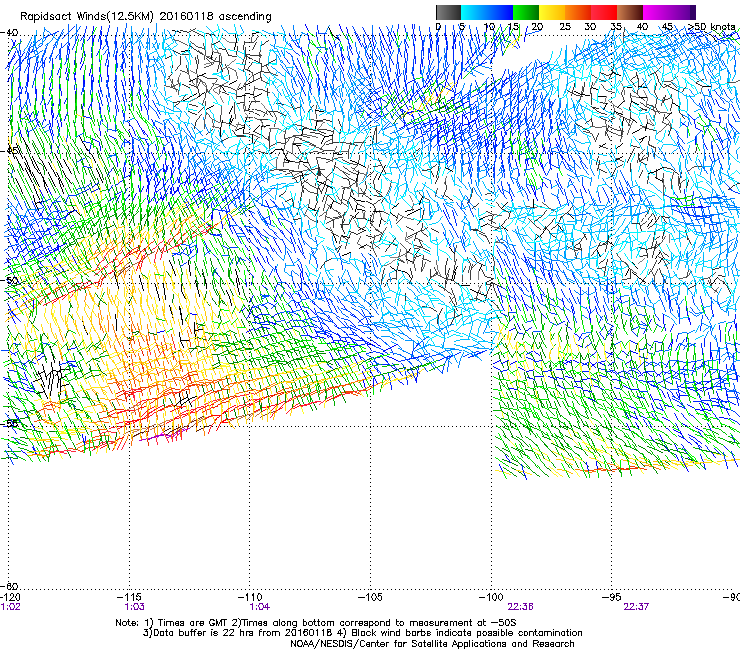Click the '-95' longitude label
The height and width of the screenshot is (650, 740).
click(612, 597)
